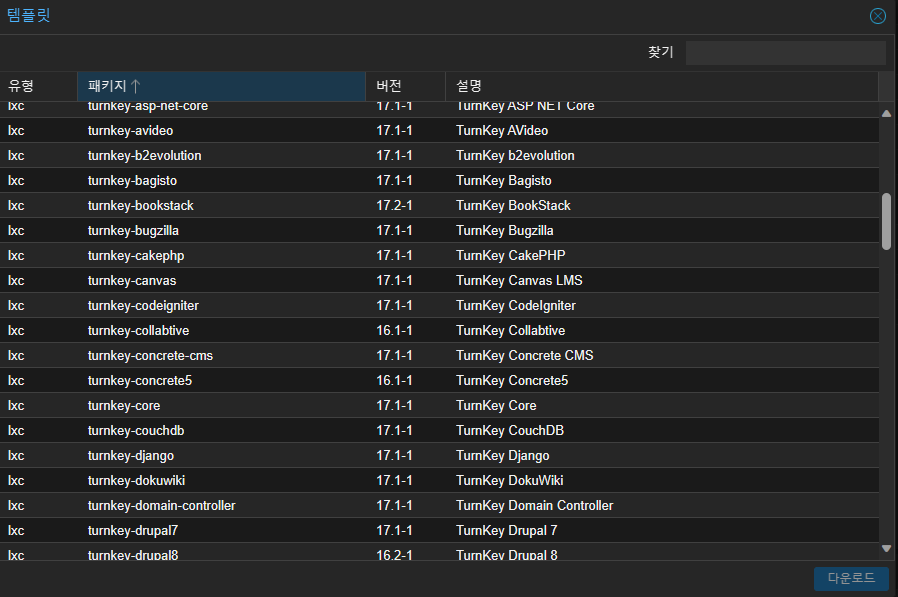898x597 pixels.
Task: Click lxc type in turnkey-django row
Action: pos(16,456)
